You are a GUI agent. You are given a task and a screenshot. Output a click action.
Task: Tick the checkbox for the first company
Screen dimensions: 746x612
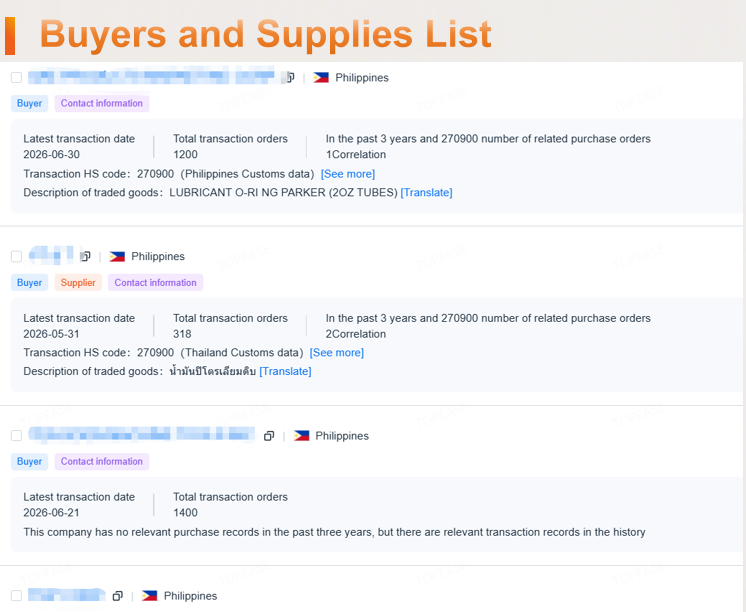(16, 78)
